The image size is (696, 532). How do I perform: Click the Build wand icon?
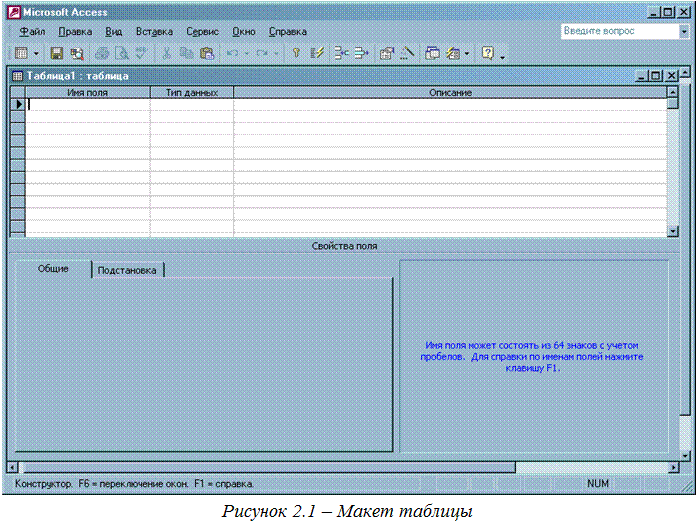coord(407,54)
